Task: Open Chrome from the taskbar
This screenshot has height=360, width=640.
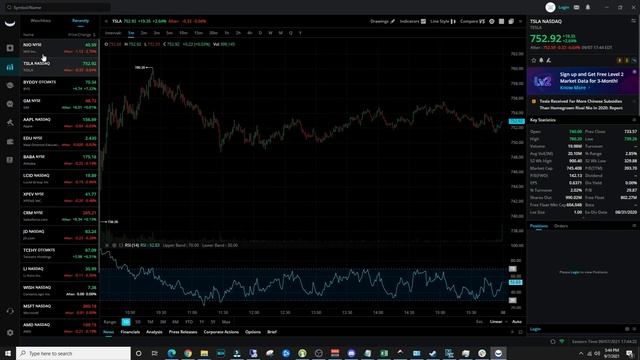Action: pyautogui.click(x=188, y=353)
